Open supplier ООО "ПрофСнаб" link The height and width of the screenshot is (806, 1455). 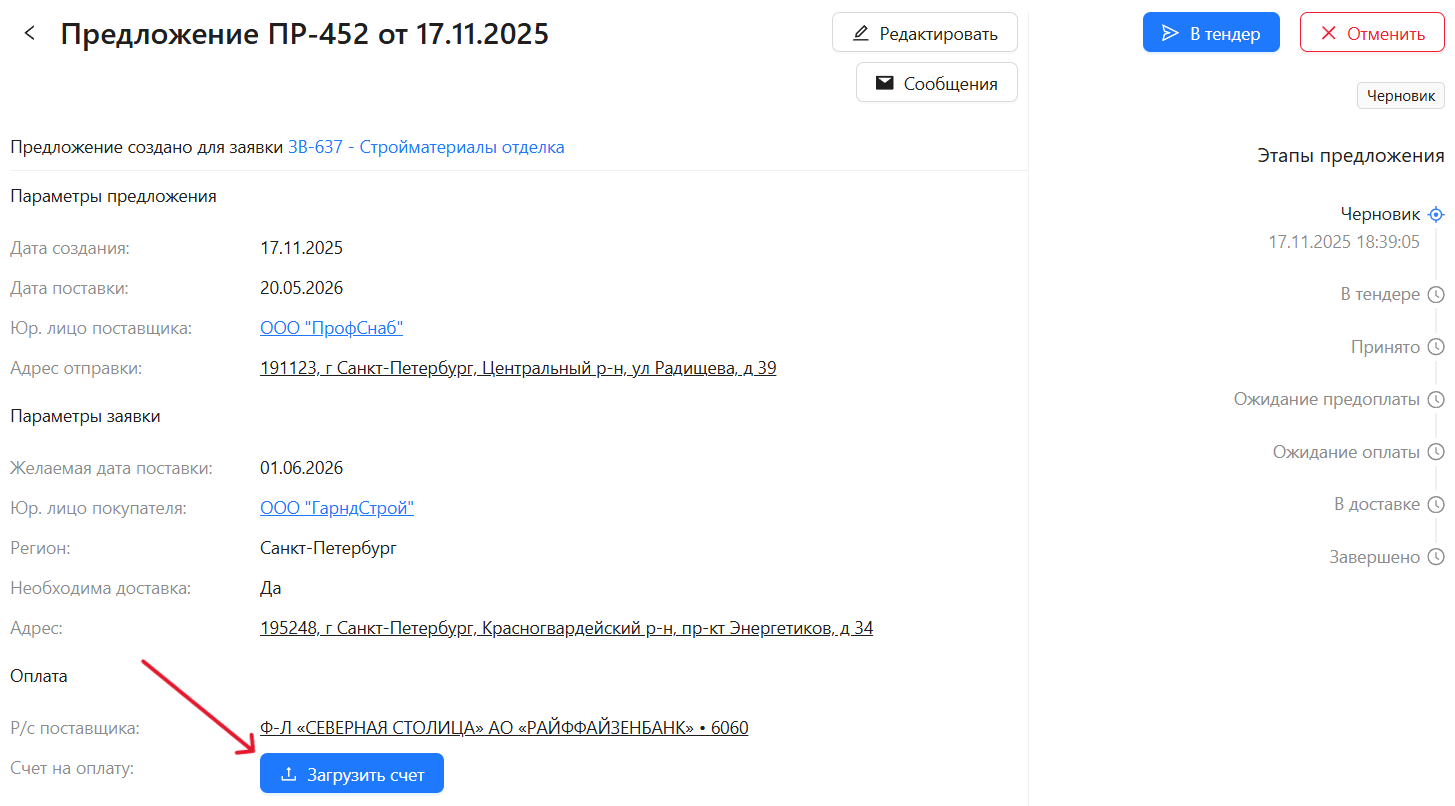tap(331, 328)
